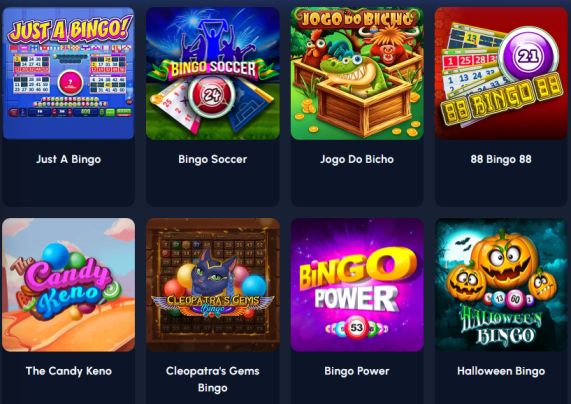Click the Bingo Power title text

[x=357, y=371]
